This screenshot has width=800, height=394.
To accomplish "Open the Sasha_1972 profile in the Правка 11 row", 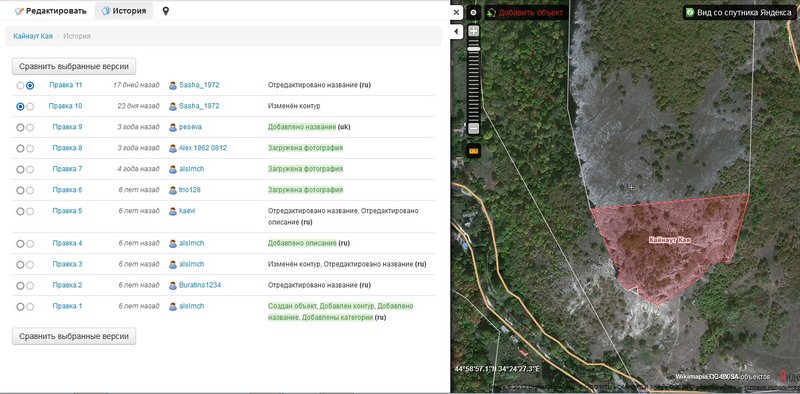I will click(199, 85).
